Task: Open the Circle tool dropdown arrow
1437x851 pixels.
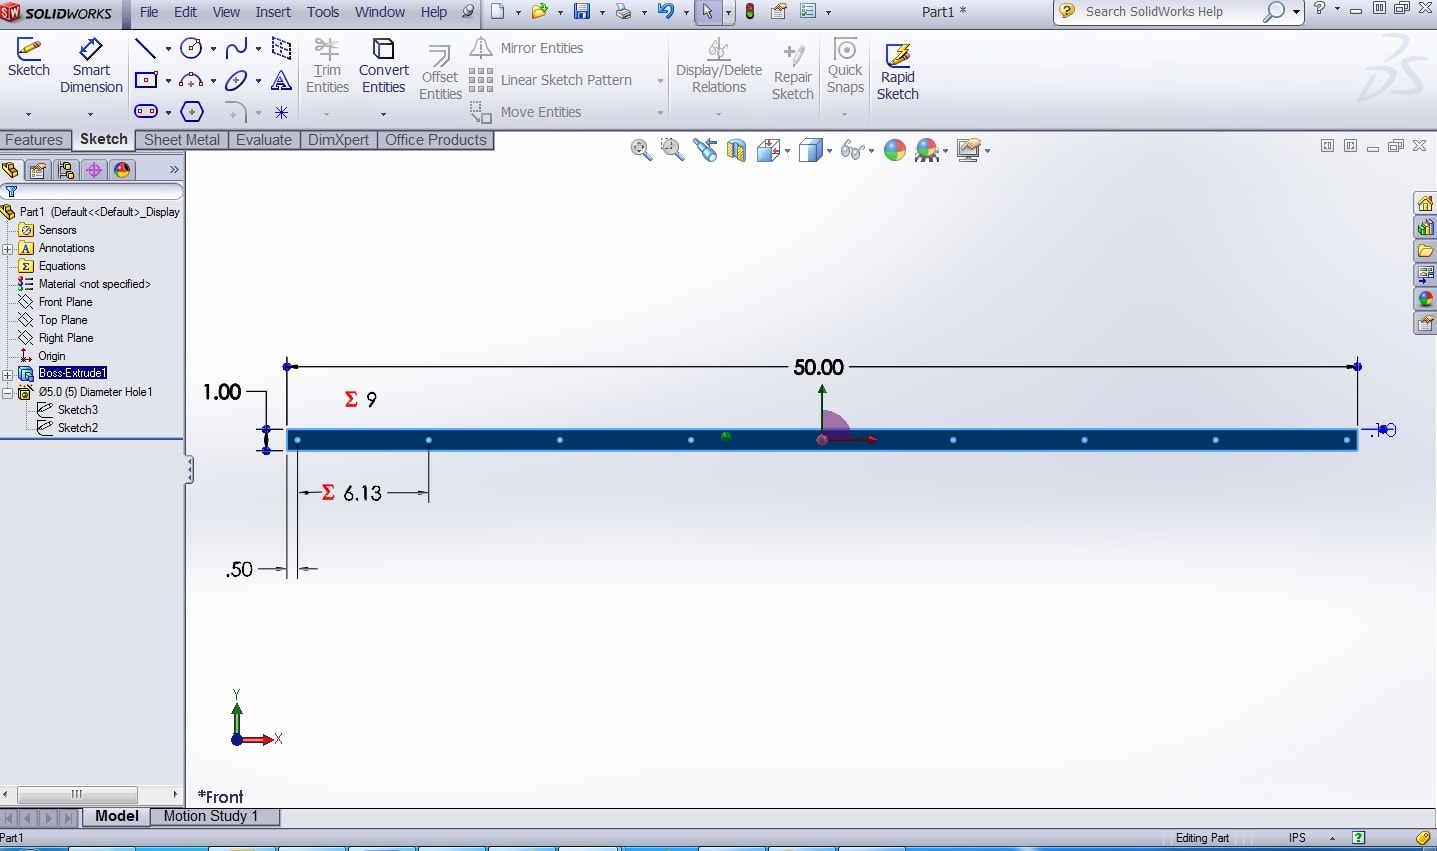Action: [213, 49]
